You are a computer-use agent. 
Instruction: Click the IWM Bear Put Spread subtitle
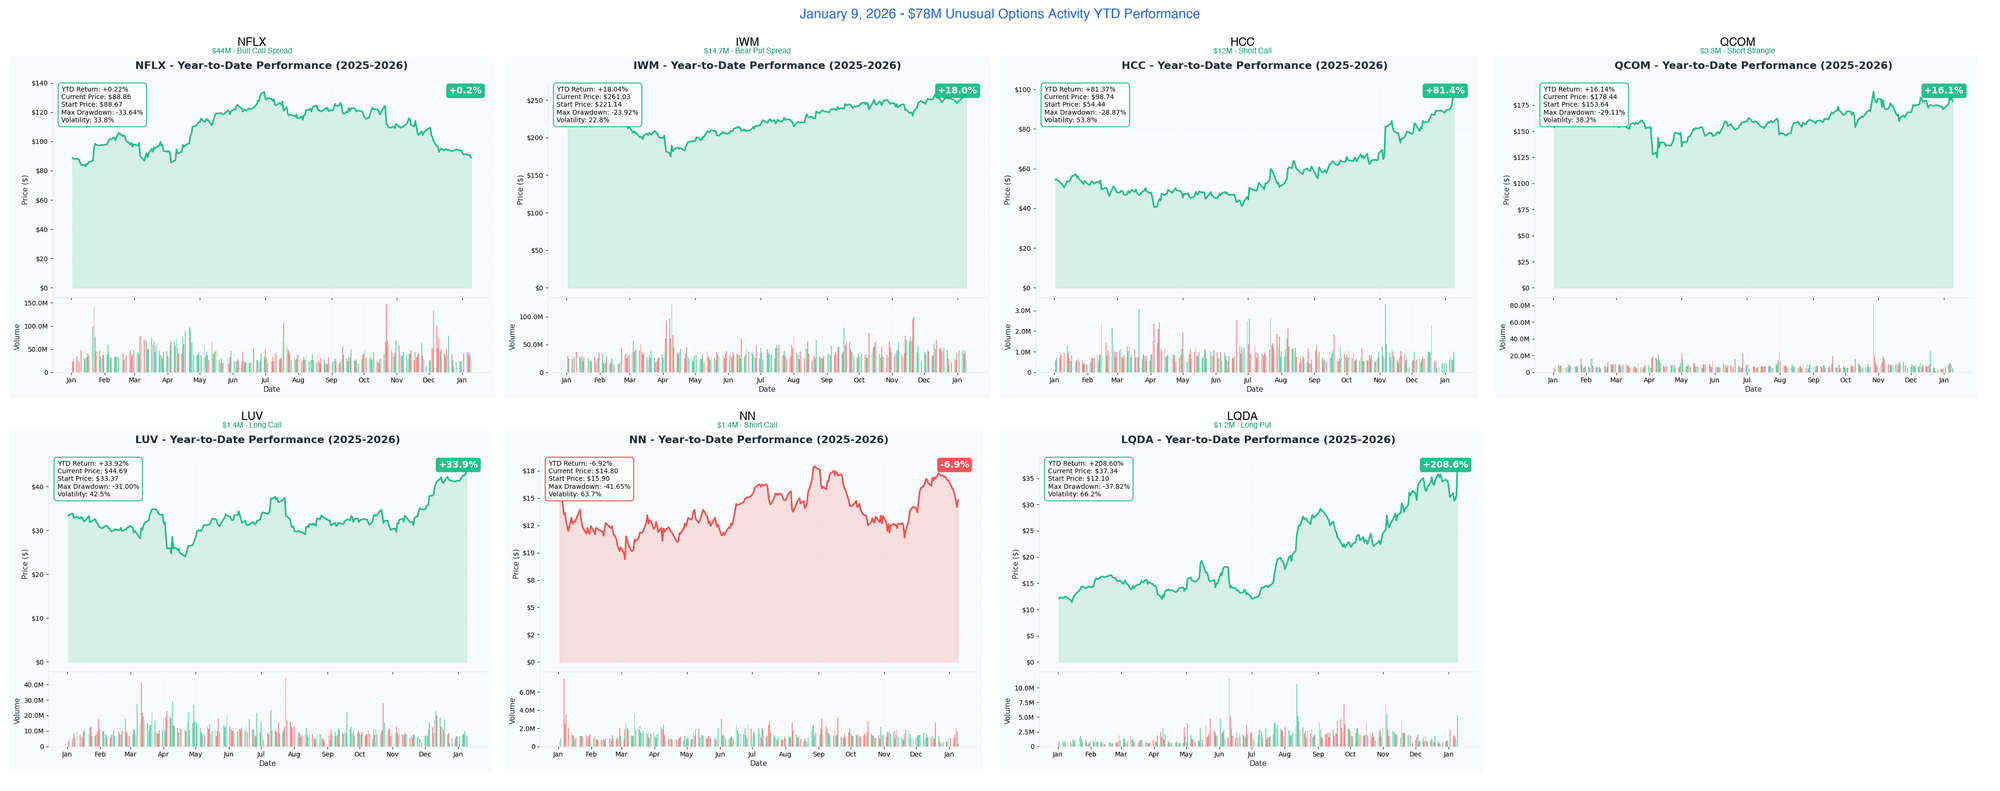pyautogui.click(x=747, y=51)
